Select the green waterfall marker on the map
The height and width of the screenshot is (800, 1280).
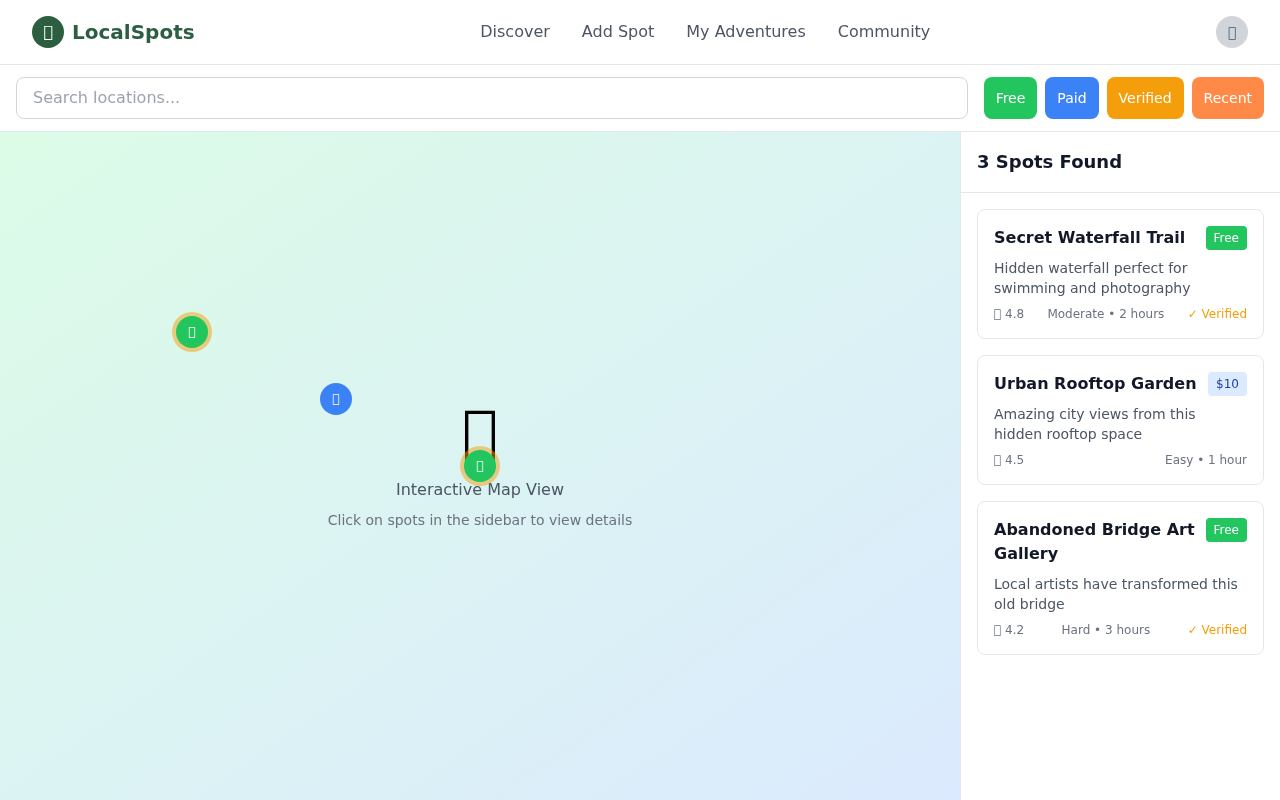(191, 331)
